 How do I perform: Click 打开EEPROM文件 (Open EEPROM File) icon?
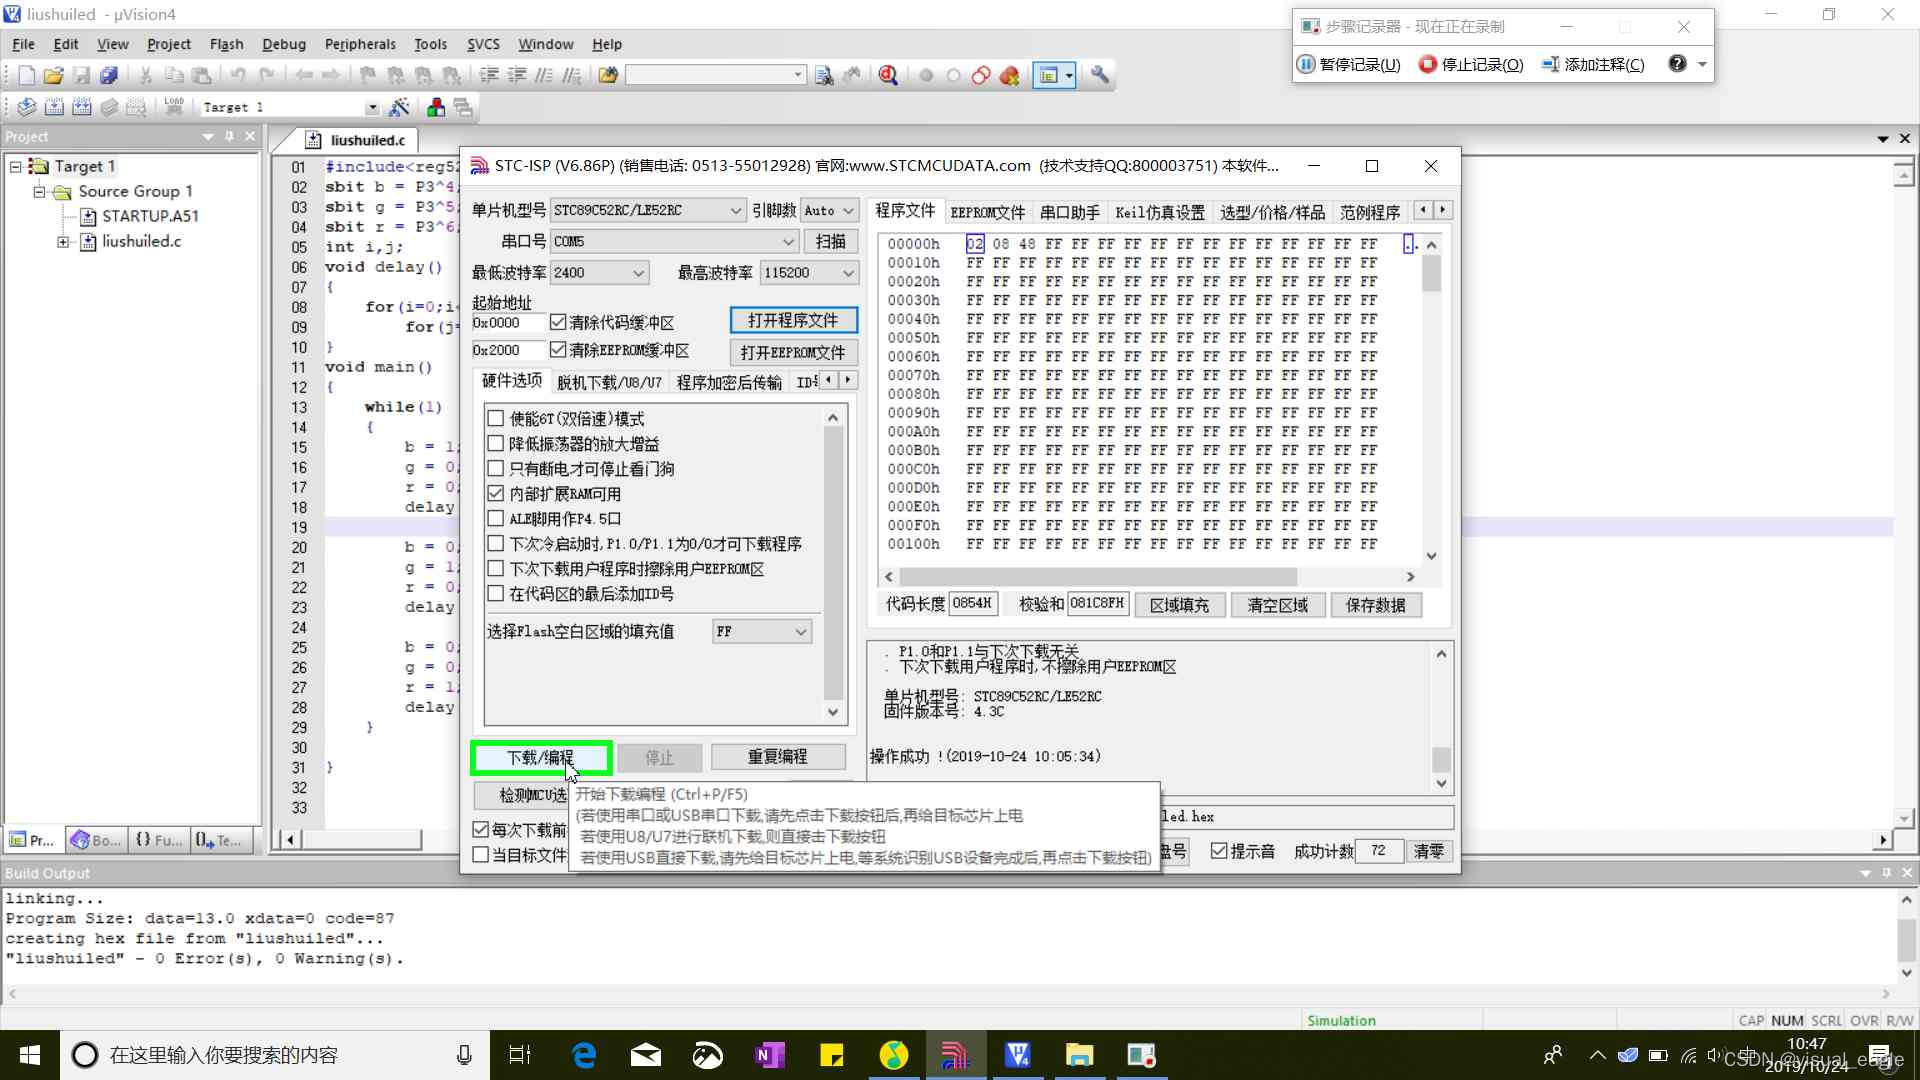click(x=793, y=352)
